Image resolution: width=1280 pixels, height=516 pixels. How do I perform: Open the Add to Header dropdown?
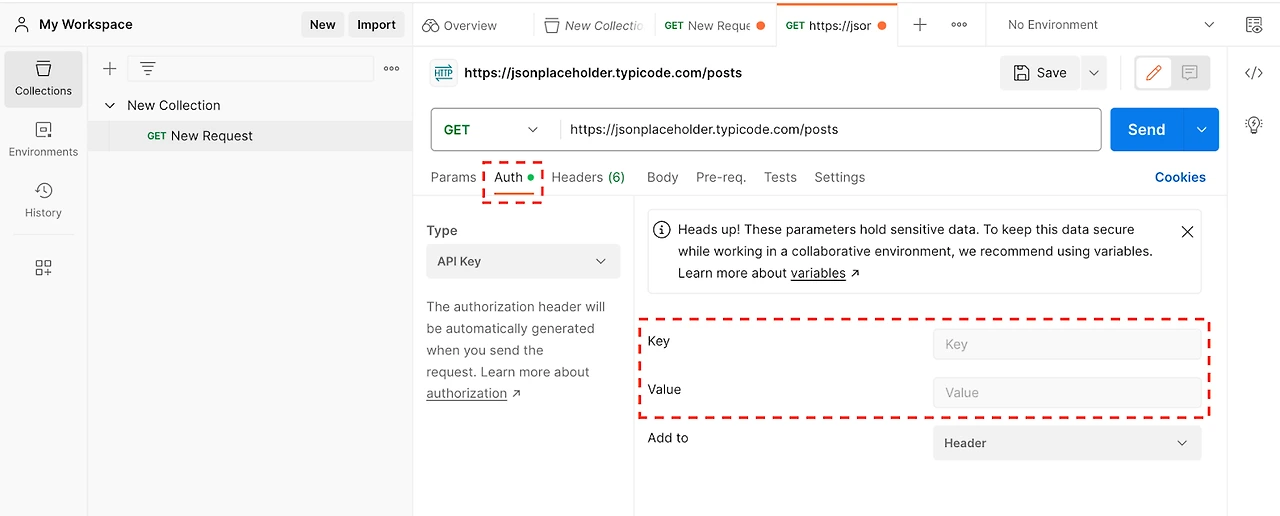[1067, 443]
